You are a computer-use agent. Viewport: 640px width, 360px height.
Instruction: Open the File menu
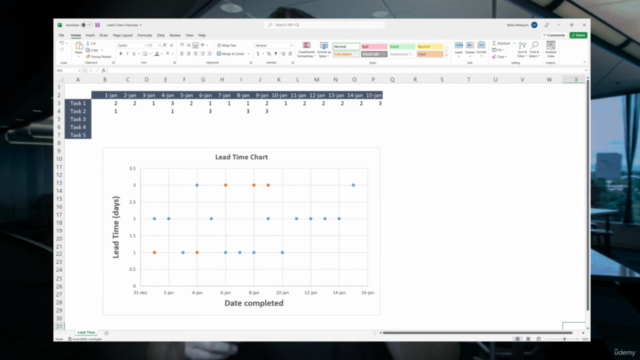pos(61,36)
